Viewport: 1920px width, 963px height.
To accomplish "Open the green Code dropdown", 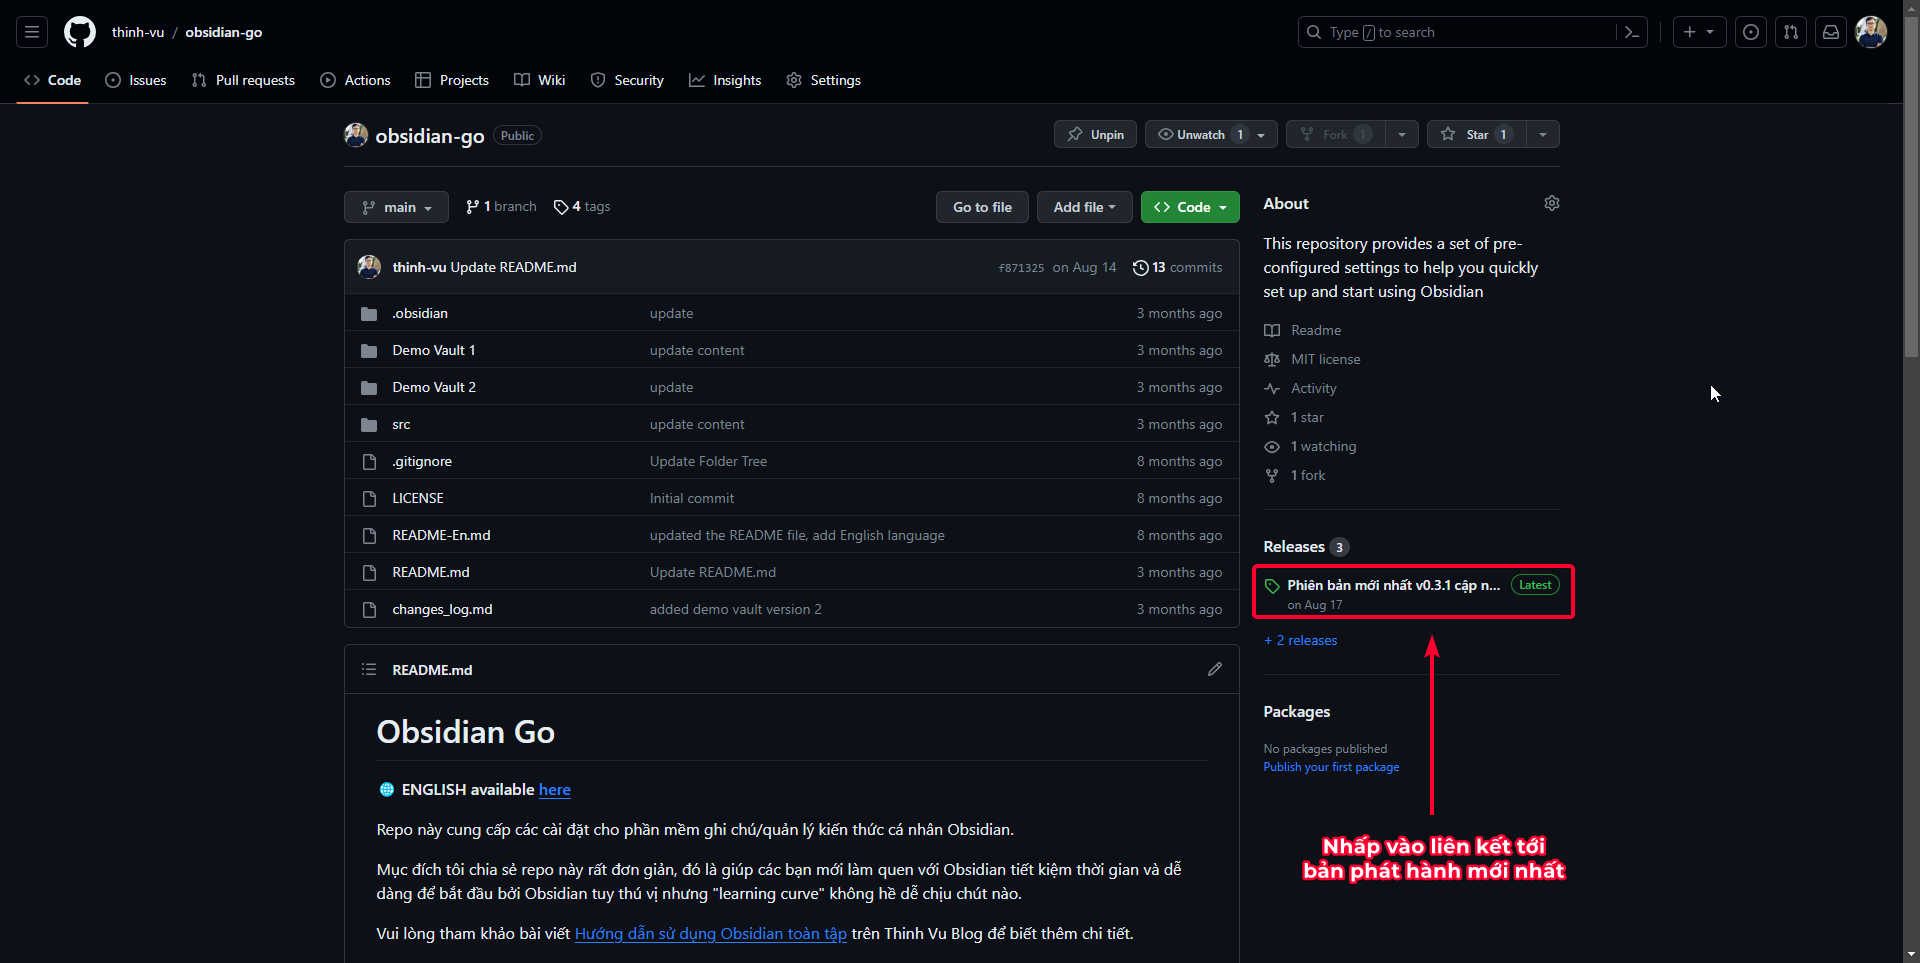I will pos(1190,207).
